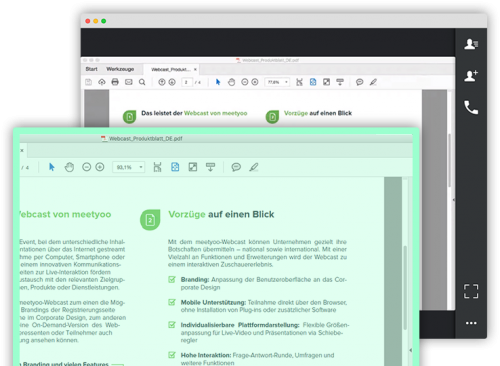
Task: Click read mode icon in front green window
Action: 210,167
